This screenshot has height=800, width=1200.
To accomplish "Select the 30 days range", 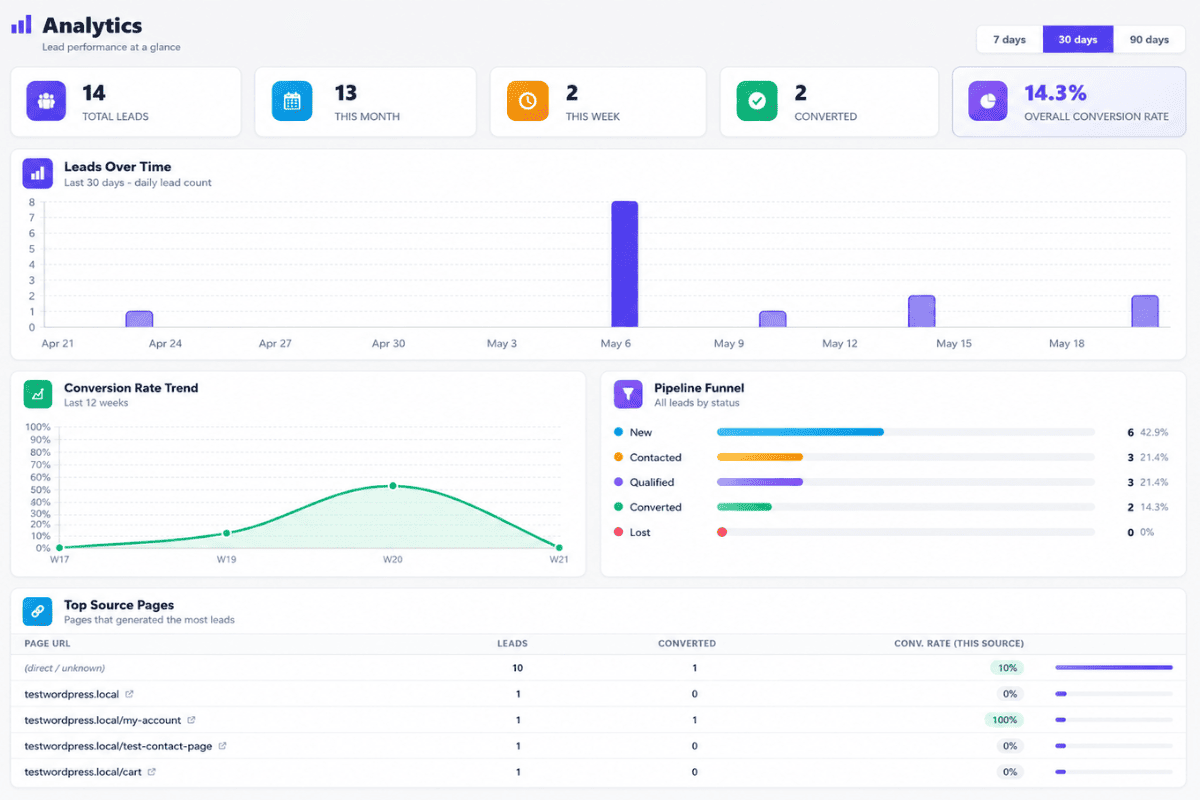I will [1078, 40].
